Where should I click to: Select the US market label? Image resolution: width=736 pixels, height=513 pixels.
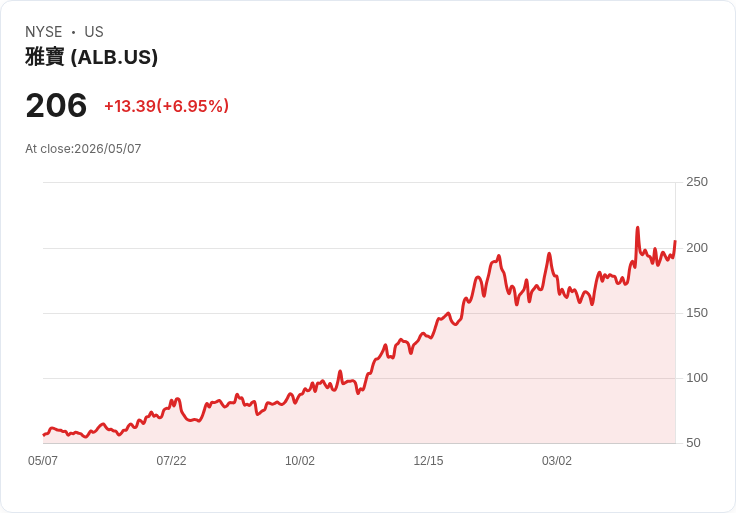click(94, 32)
